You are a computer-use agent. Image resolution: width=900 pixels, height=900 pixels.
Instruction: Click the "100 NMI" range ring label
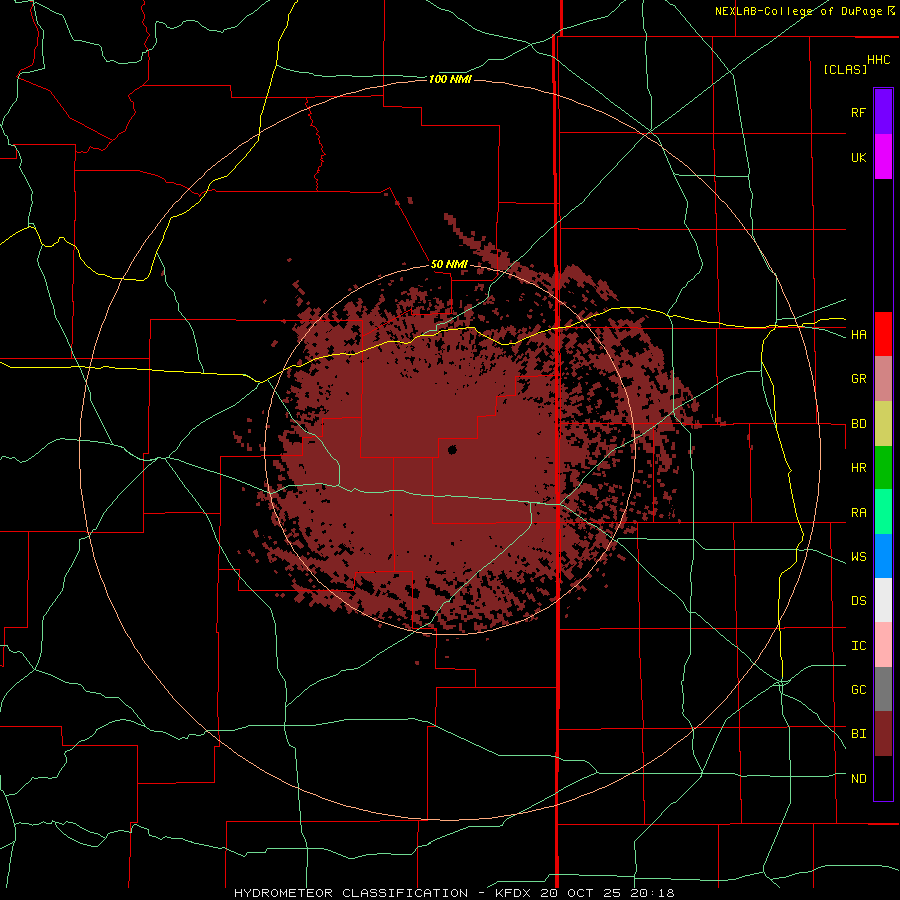click(x=450, y=79)
